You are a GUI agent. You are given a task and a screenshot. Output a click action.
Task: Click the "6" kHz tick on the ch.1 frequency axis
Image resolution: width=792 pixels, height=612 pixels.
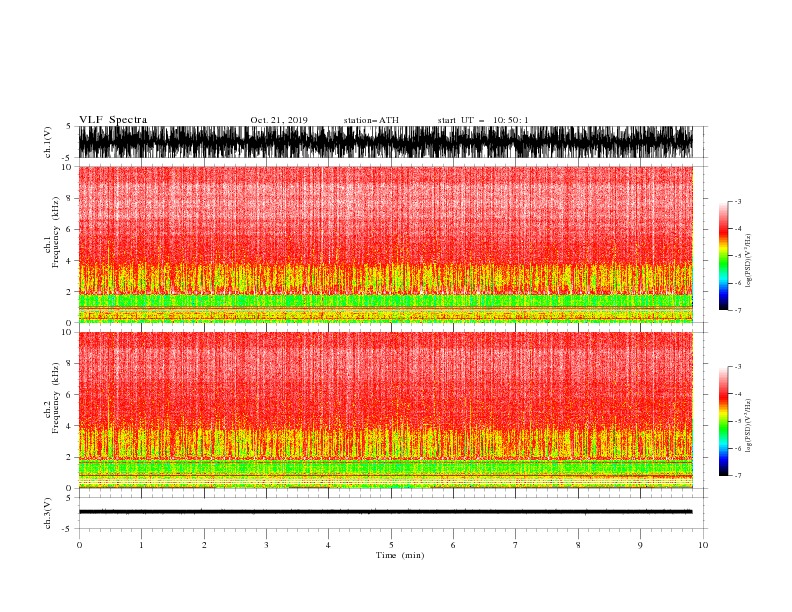point(69,229)
